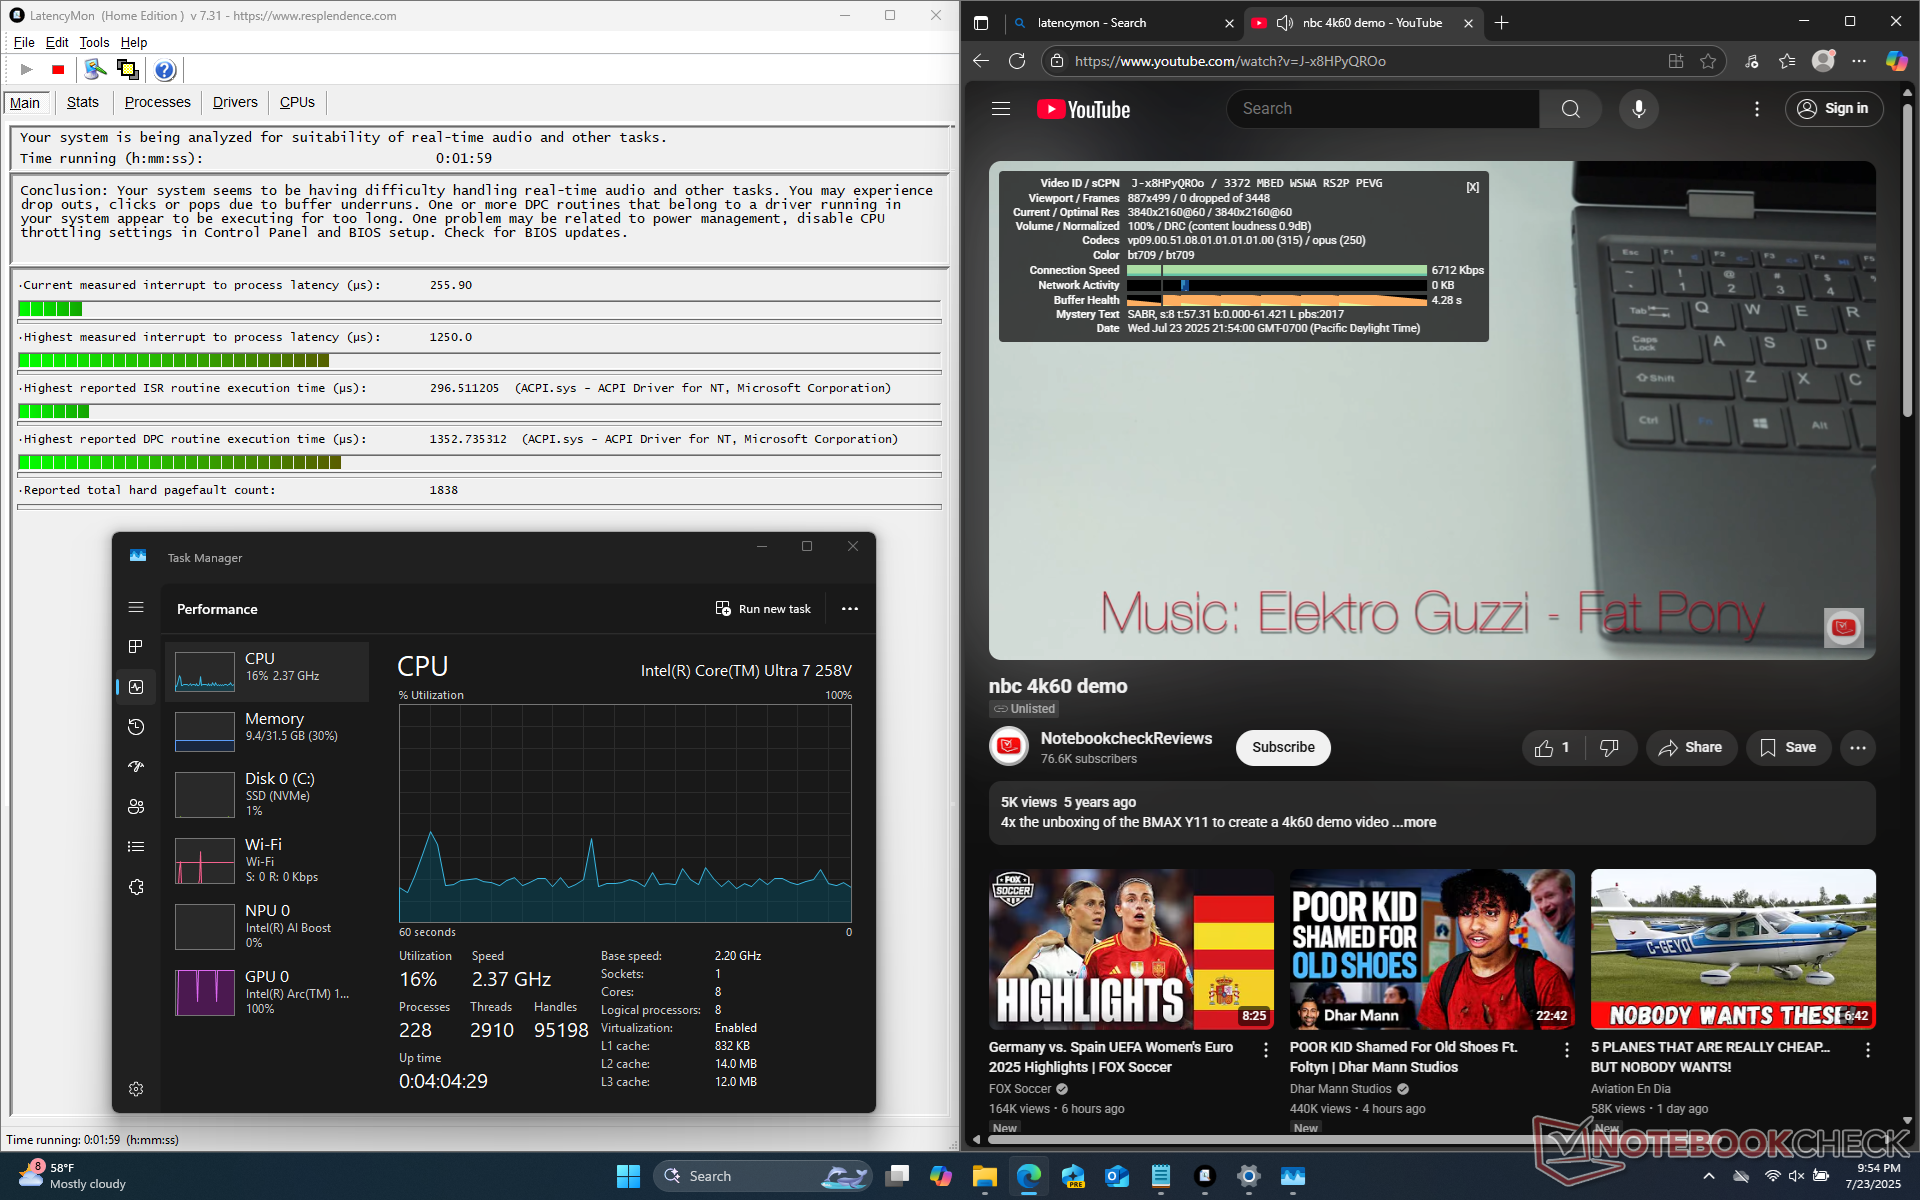Click the green Start monitoring play icon
1920x1200 pixels.
click(27, 70)
